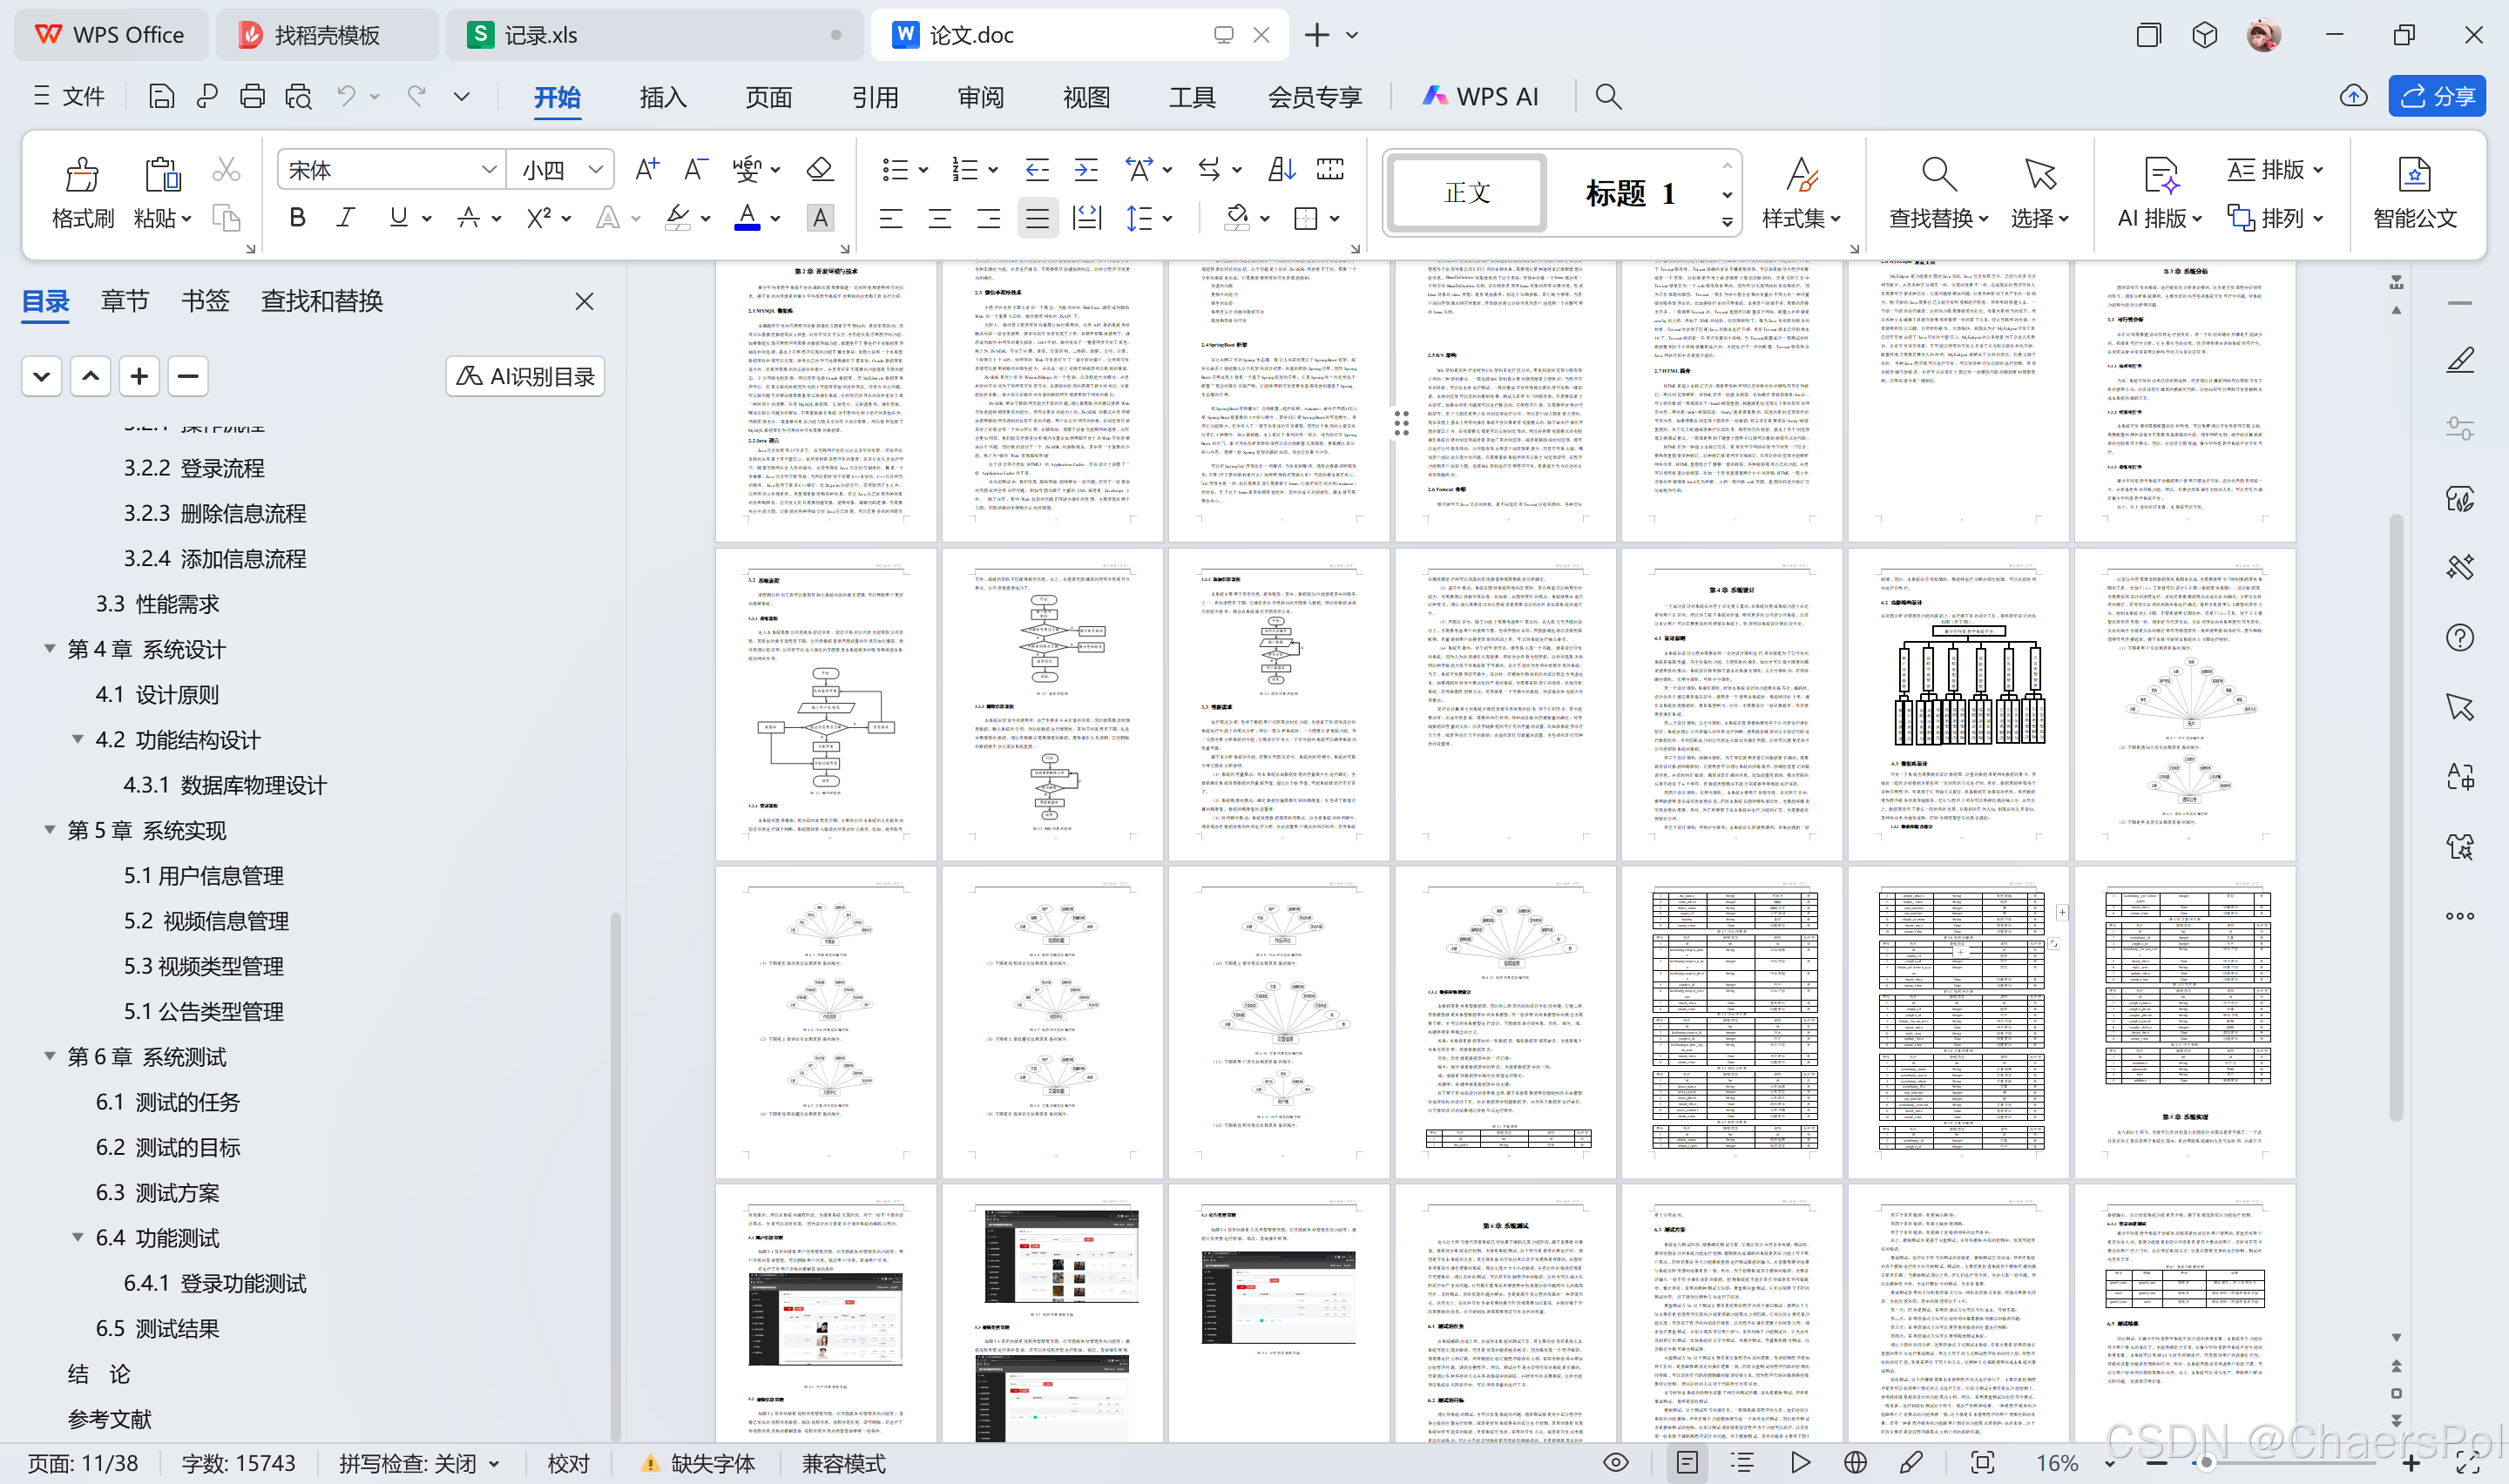Click the Save icon in quick toolbar
2509x1484 pixels.
[x=161, y=96]
